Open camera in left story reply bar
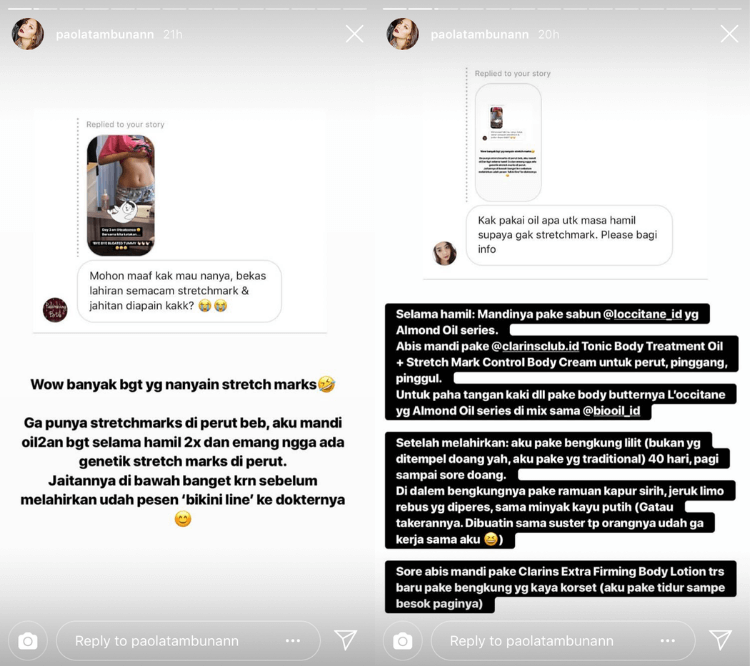The width and height of the screenshot is (750, 666). coord(28,641)
